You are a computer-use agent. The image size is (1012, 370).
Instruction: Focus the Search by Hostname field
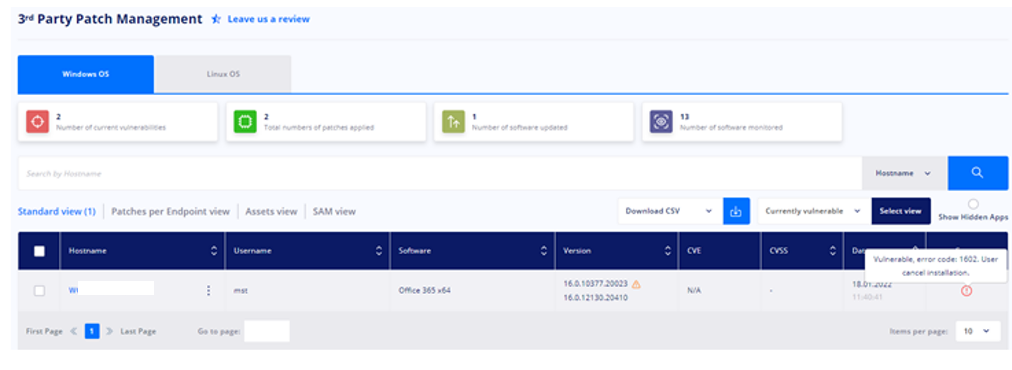(x=440, y=173)
